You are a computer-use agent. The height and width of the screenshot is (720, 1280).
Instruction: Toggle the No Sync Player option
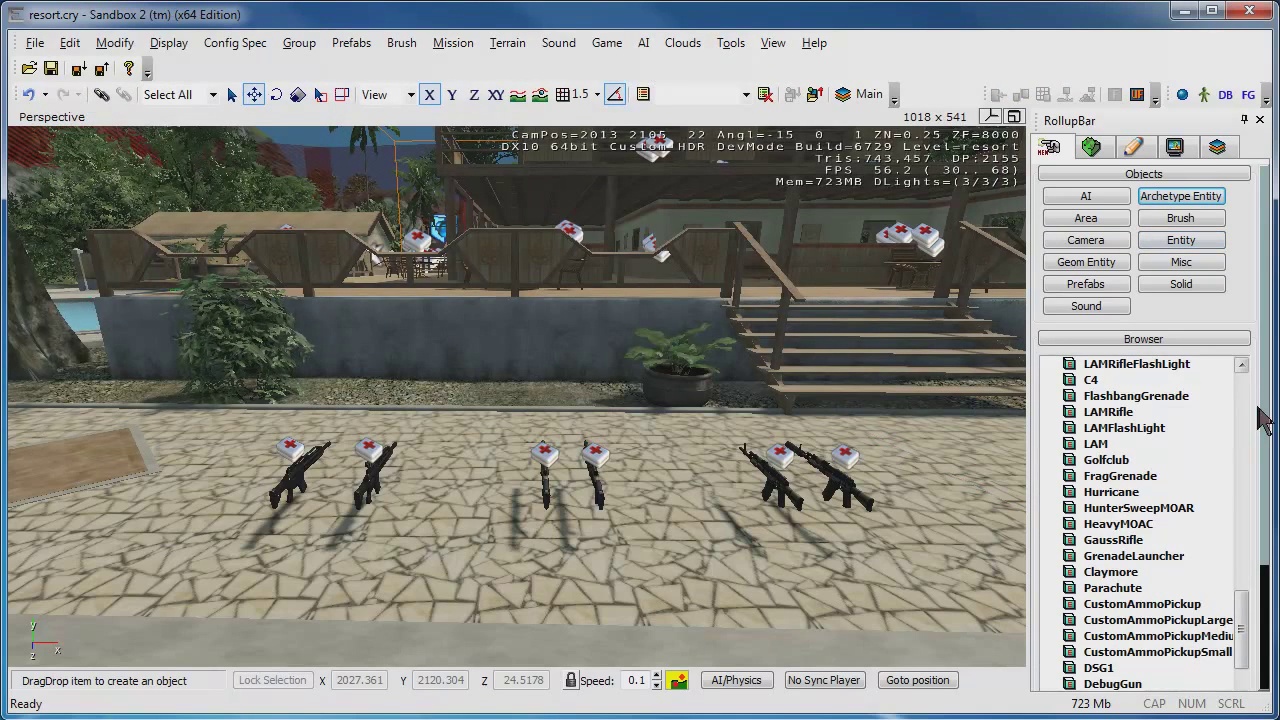point(823,680)
